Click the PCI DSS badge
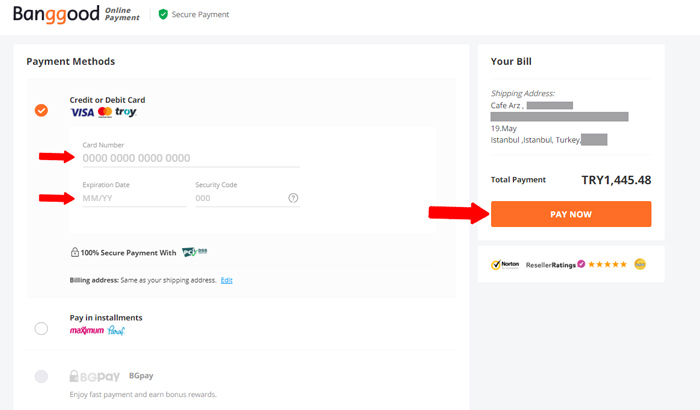Screen dimensions: 700x410 (x=194, y=252)
